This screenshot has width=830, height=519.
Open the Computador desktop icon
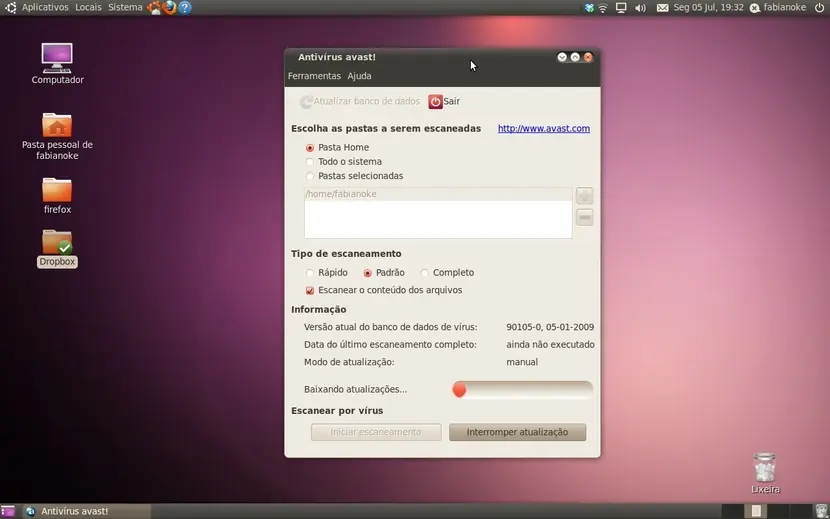57,63
